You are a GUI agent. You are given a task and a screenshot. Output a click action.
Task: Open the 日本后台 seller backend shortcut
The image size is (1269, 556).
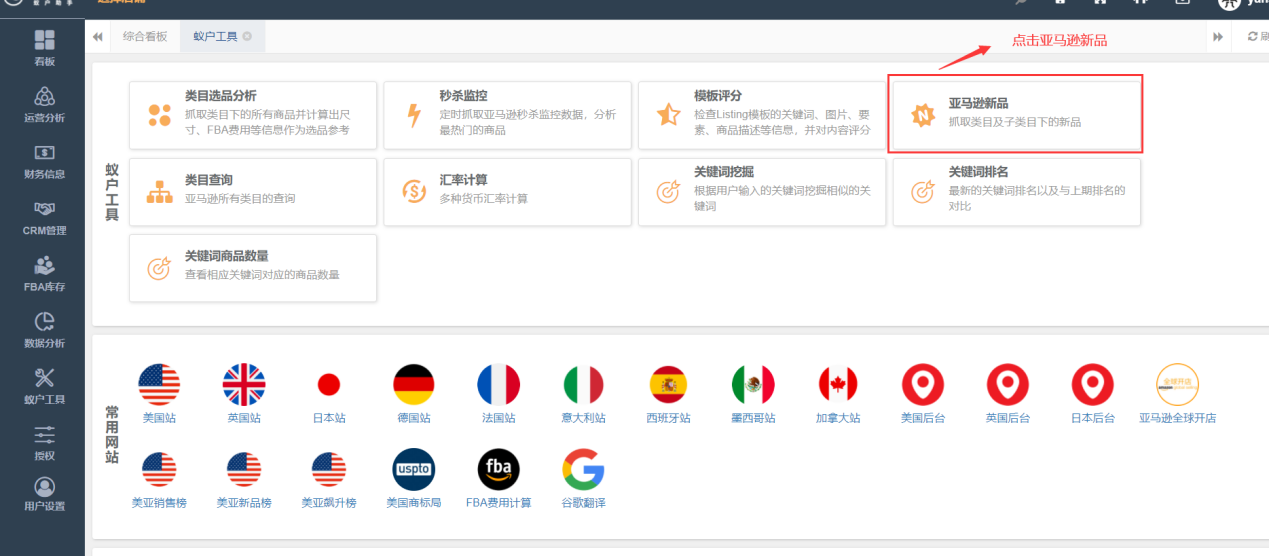coord(1093,394)
